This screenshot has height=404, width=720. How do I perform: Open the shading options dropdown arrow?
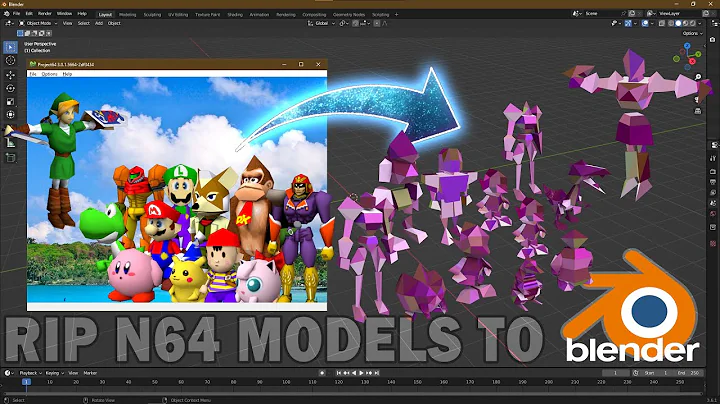point(699,23)
